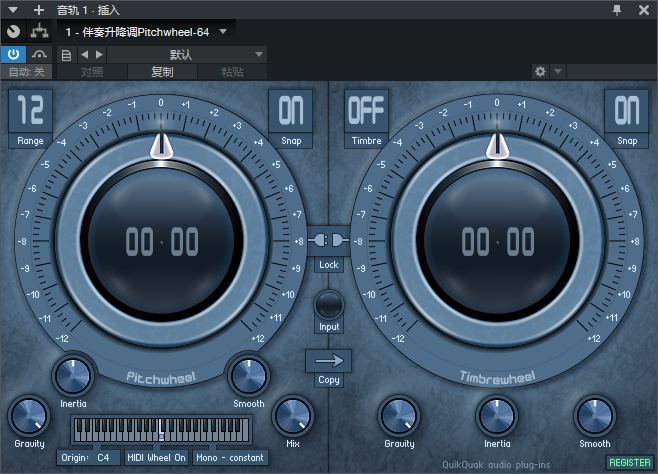Click the Copy arrow button
Image resolution: width=658 pixels, height=474 pixels.
point(329,361)
